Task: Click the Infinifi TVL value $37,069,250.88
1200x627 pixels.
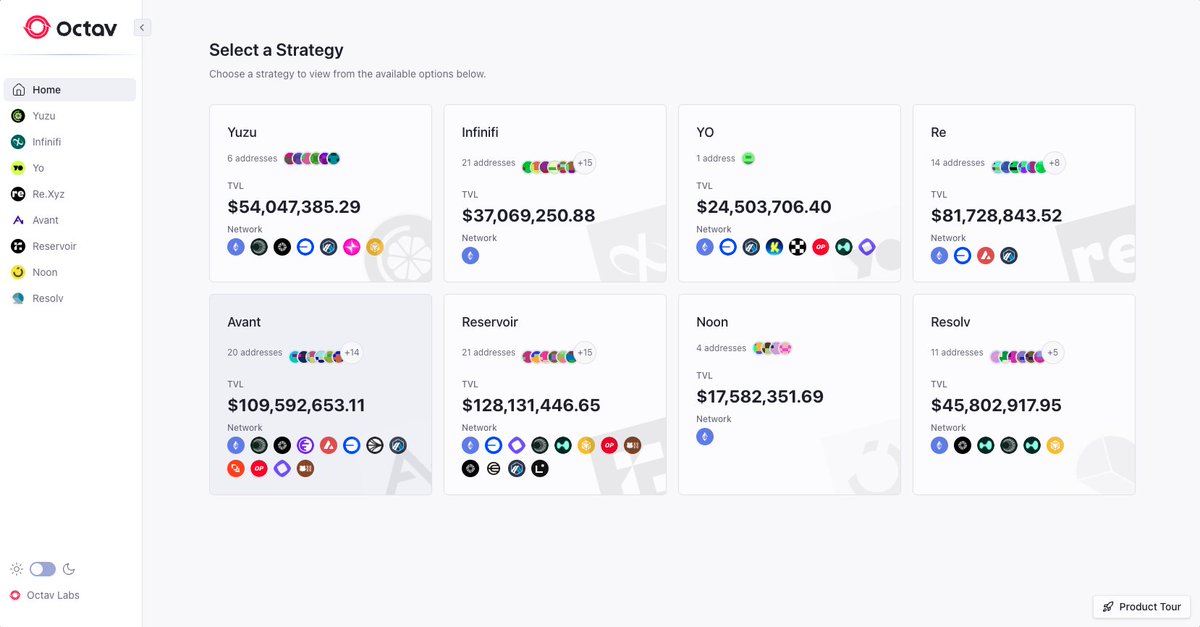Action: tap(528, 215)
